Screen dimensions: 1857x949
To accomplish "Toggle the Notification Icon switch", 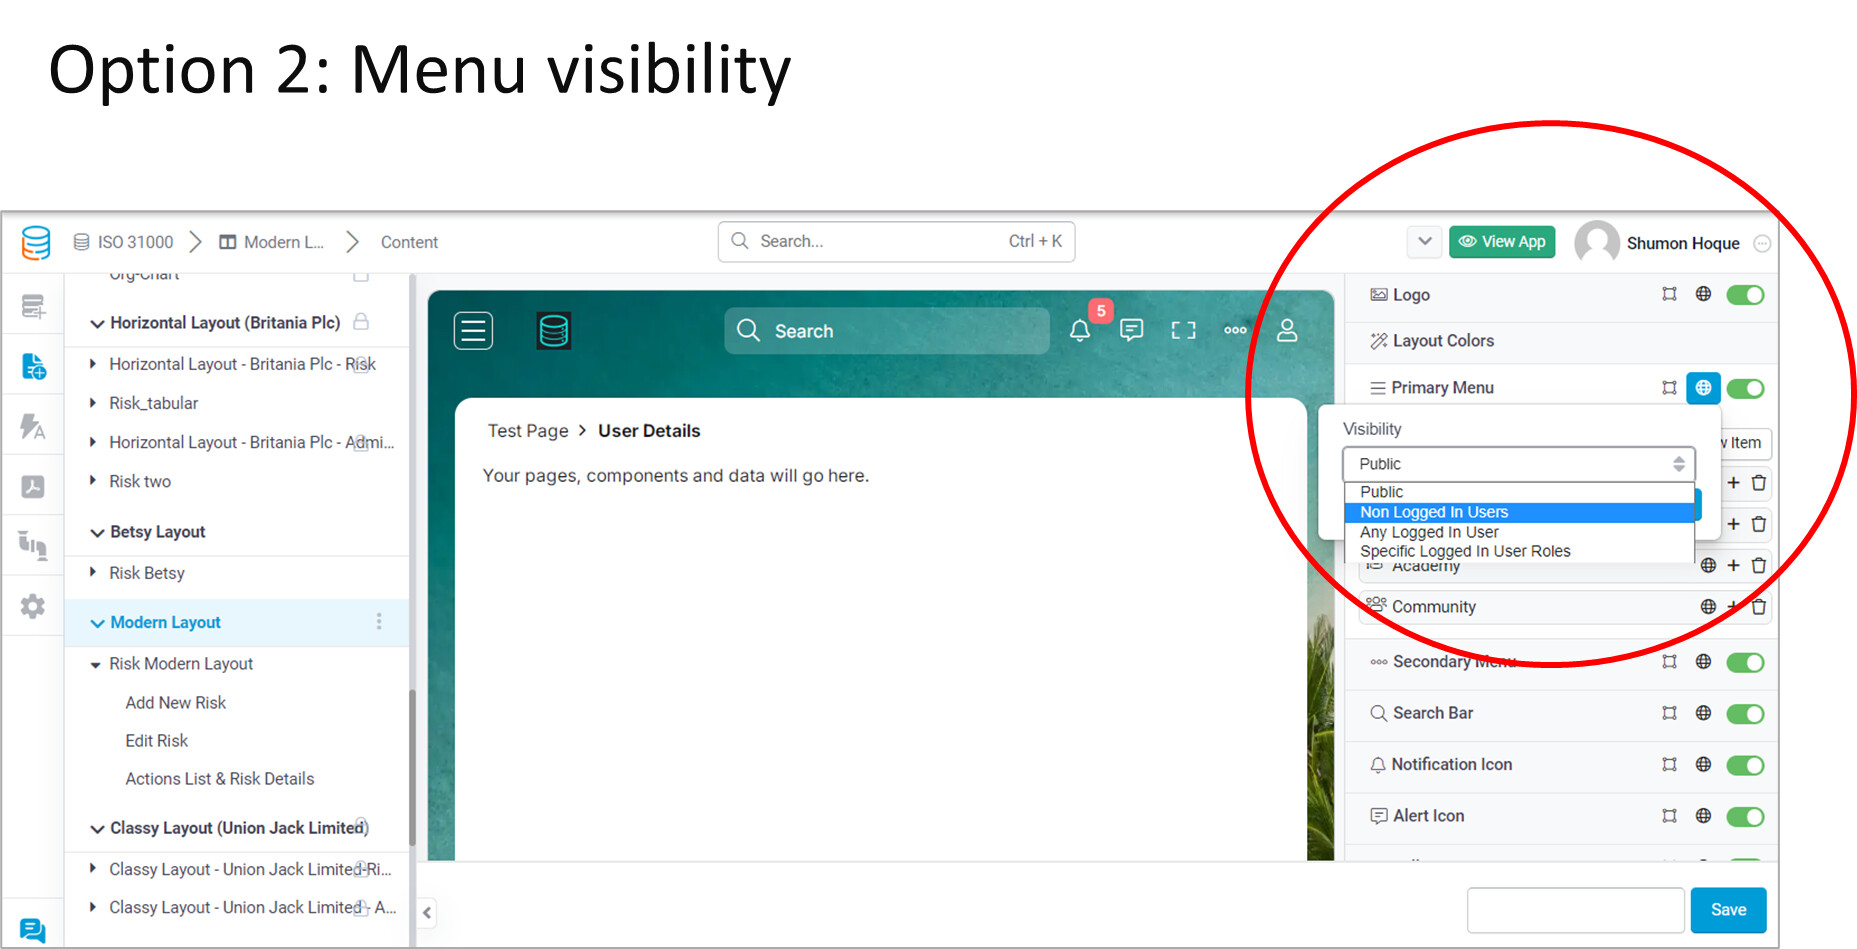I will 1745,765.
